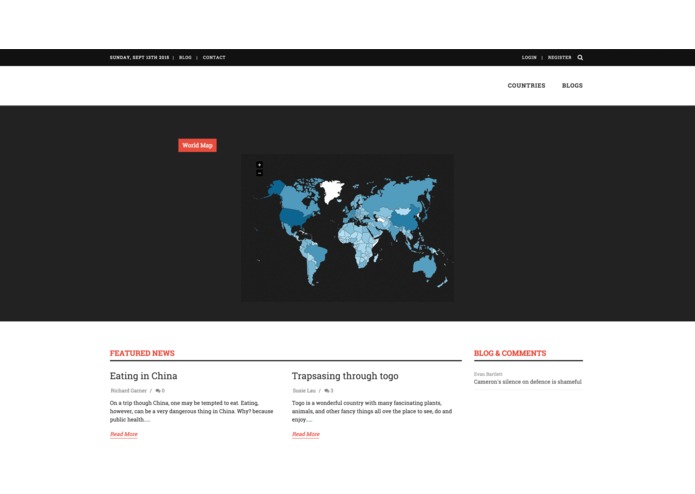695x494 pixels.
Task: Click the red World Map button
Action: point(197,145)
